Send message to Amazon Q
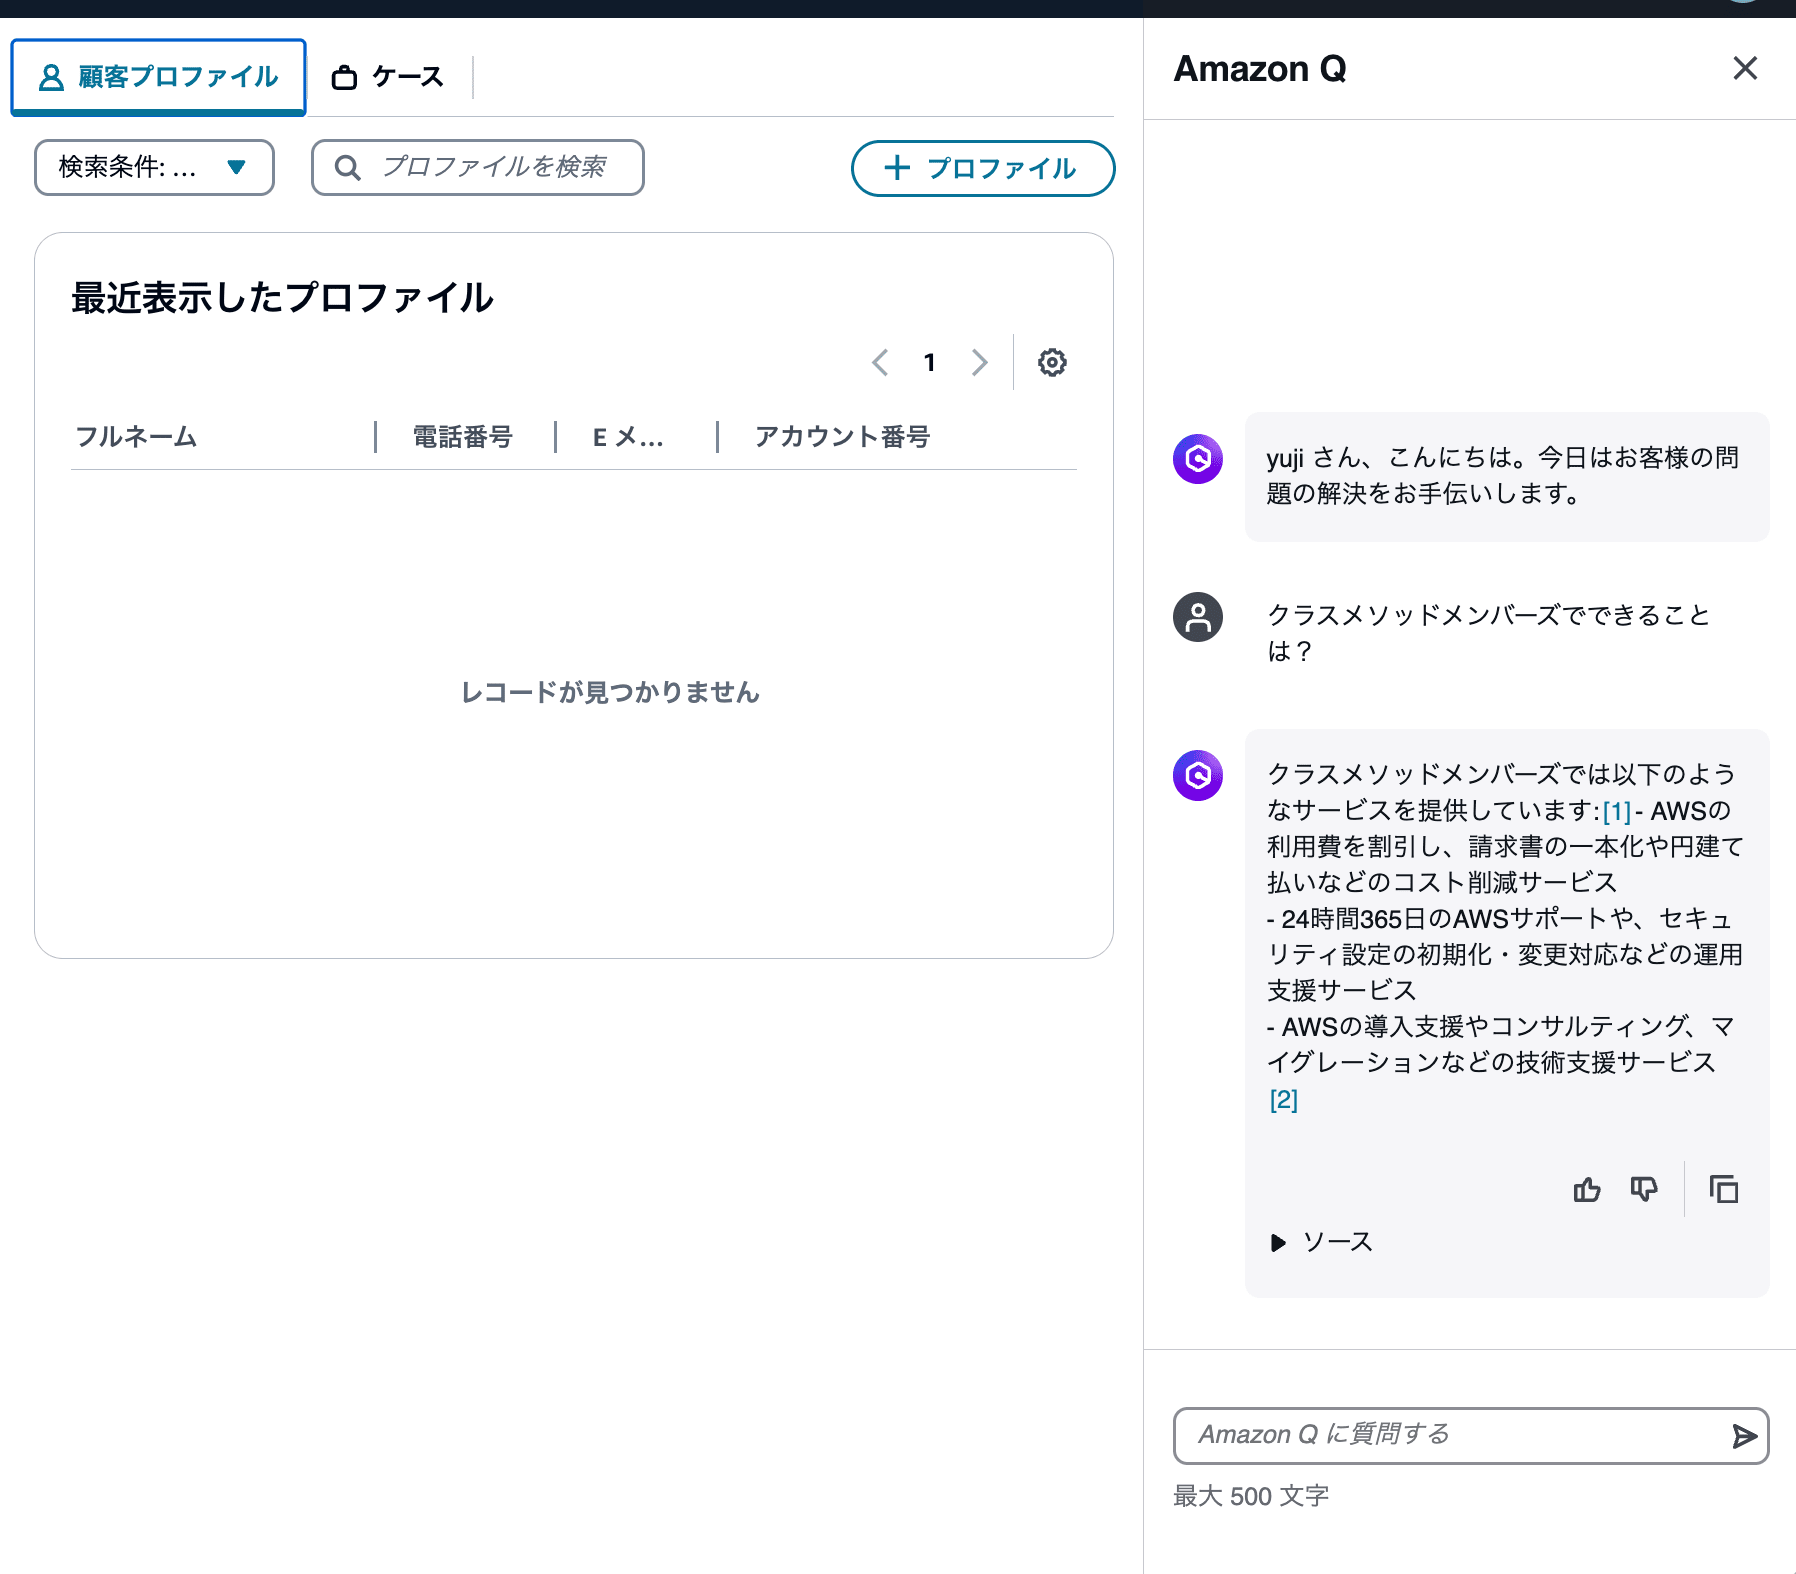 pyautogui.click(x=1745, y=1436)
